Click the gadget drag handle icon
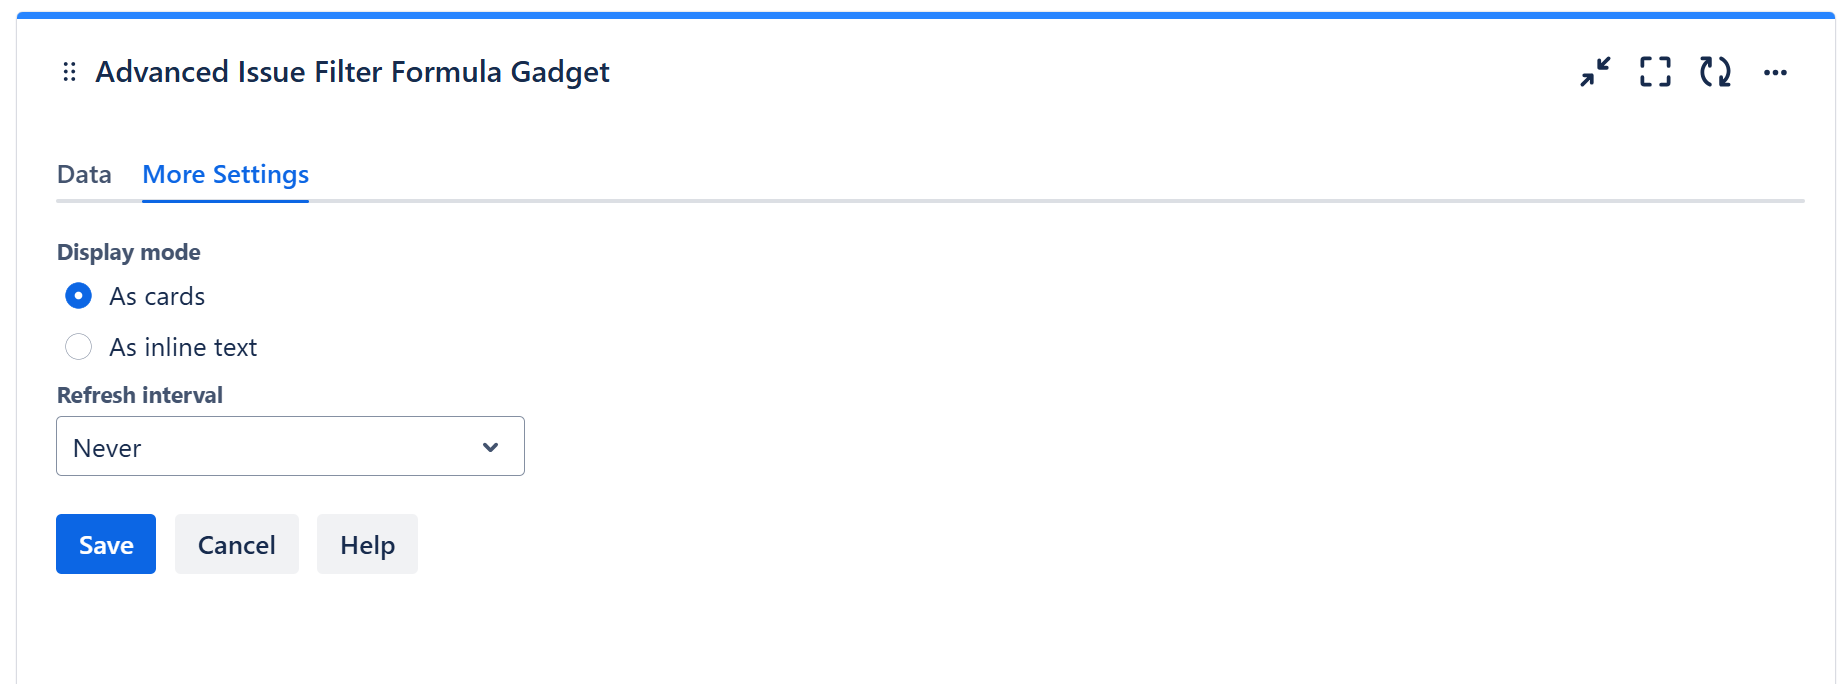 click(x=69, y=72)
